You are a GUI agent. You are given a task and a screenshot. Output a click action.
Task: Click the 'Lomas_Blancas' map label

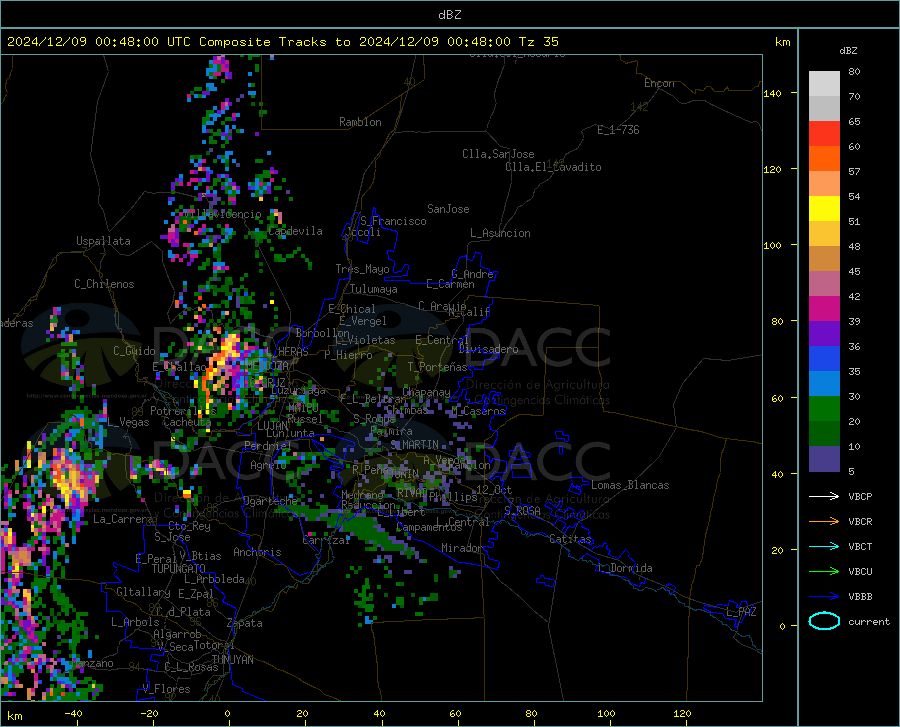(630, 485)
